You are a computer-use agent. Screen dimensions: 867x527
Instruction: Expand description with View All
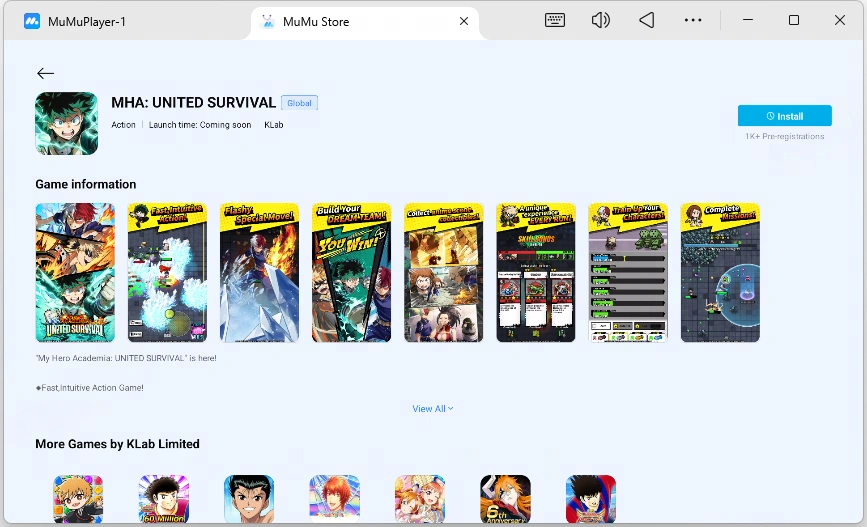432,409
